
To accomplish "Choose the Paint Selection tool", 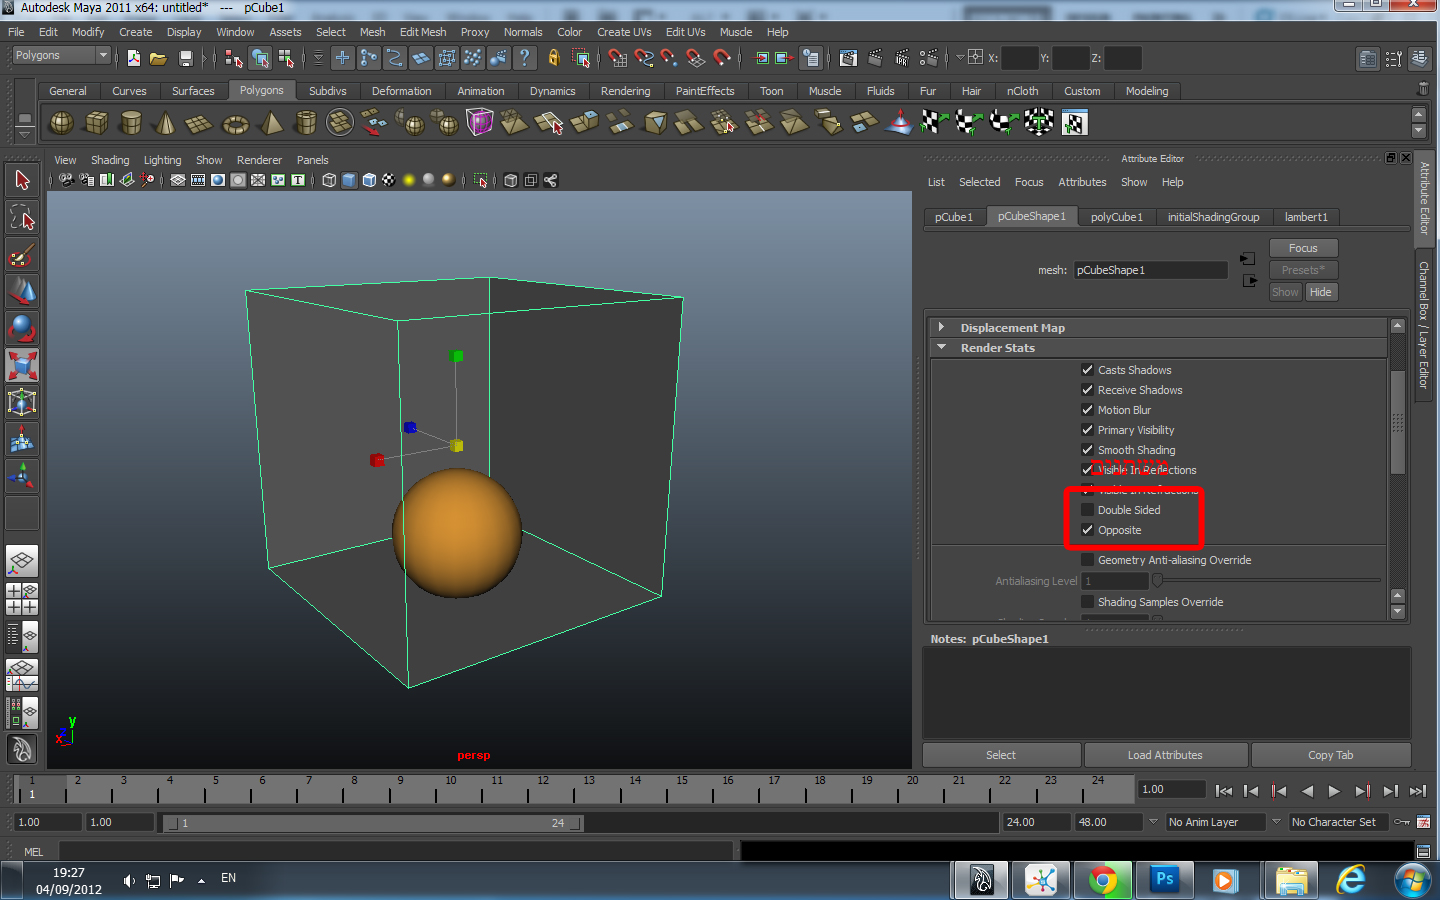I will click(x=22, y=255).
